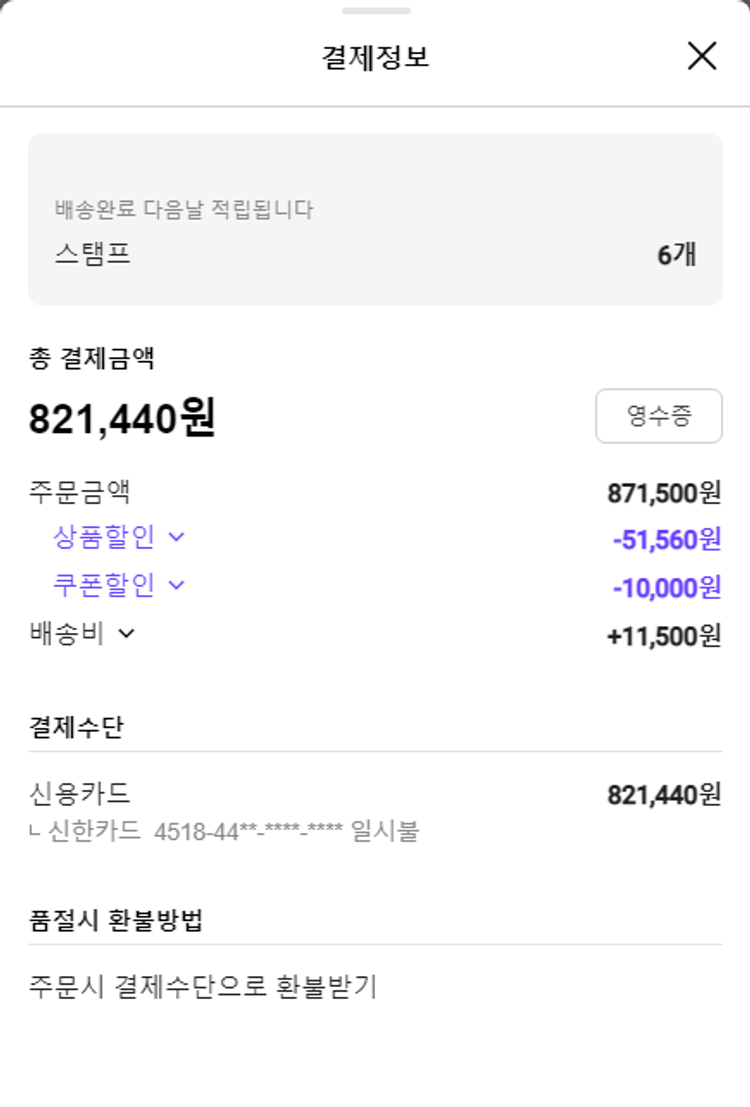Click the 쿠폰할인 label text
Image resolution: width=750 pixels, height=1107 pixels.
point(104,585)
